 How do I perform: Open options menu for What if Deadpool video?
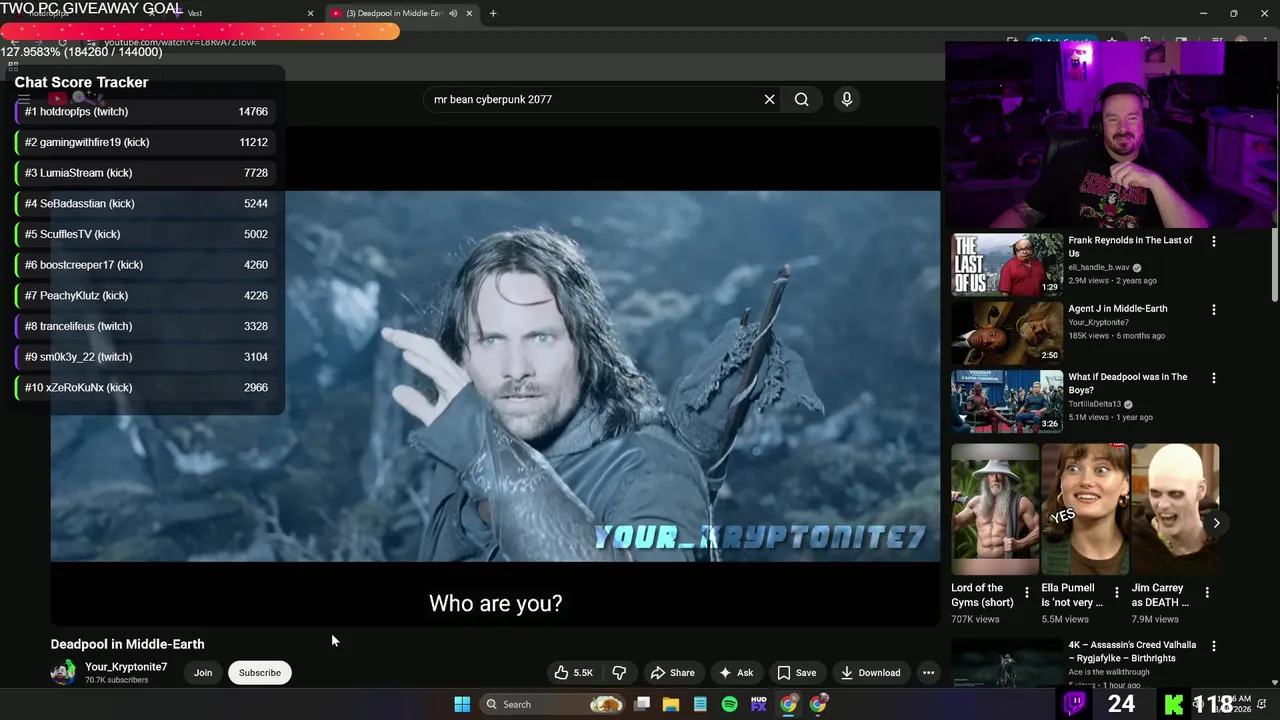(x=1214, y=378)
